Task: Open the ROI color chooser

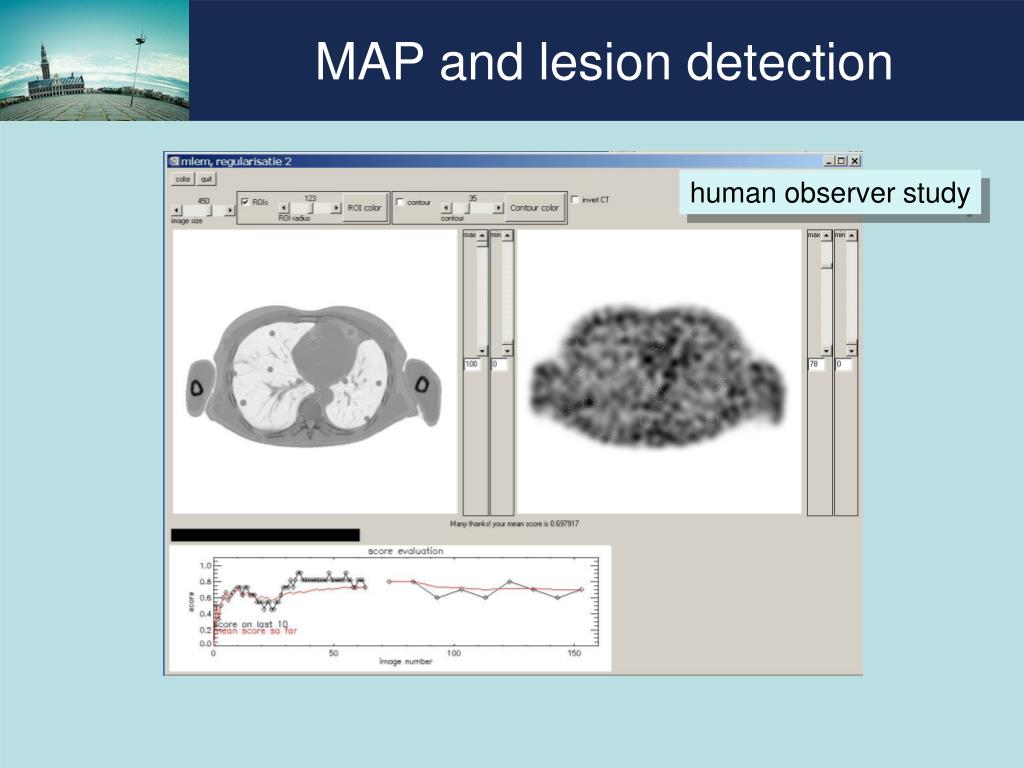Action: pyautogui.click(x=364, y=208)
